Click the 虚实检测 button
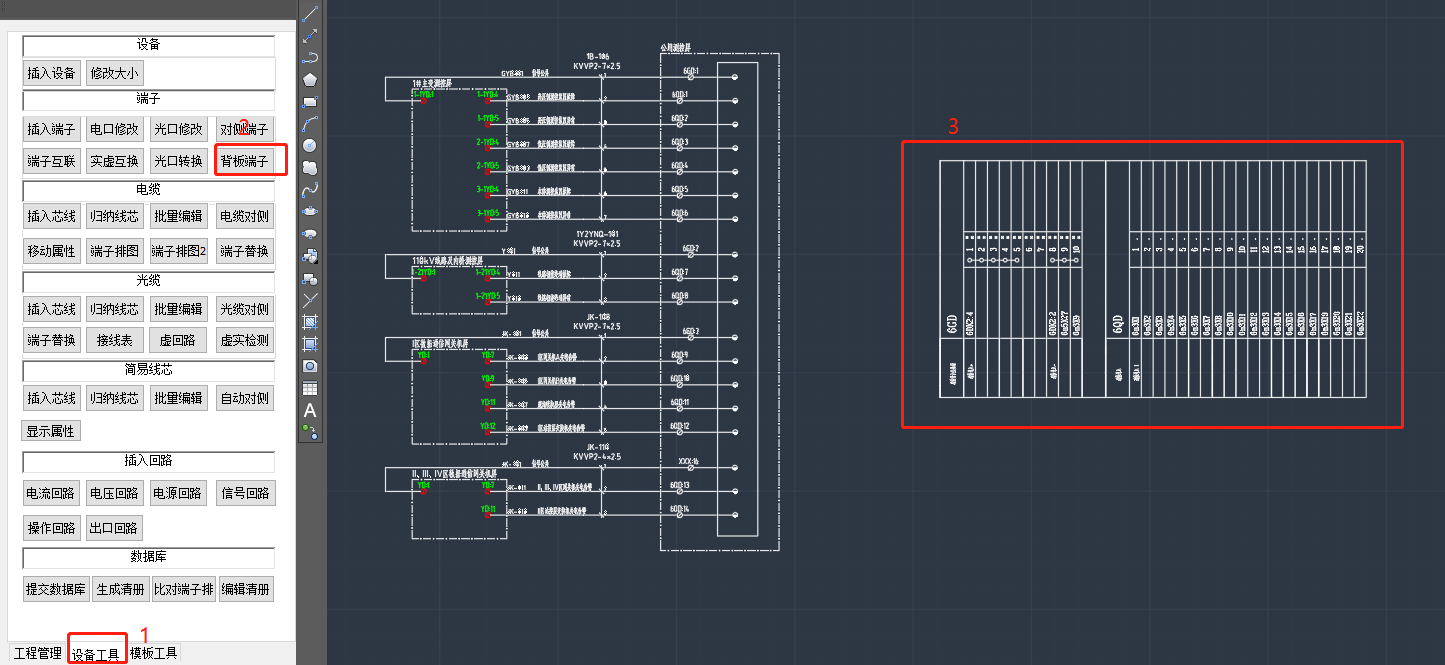 click(x=245, y=340)
